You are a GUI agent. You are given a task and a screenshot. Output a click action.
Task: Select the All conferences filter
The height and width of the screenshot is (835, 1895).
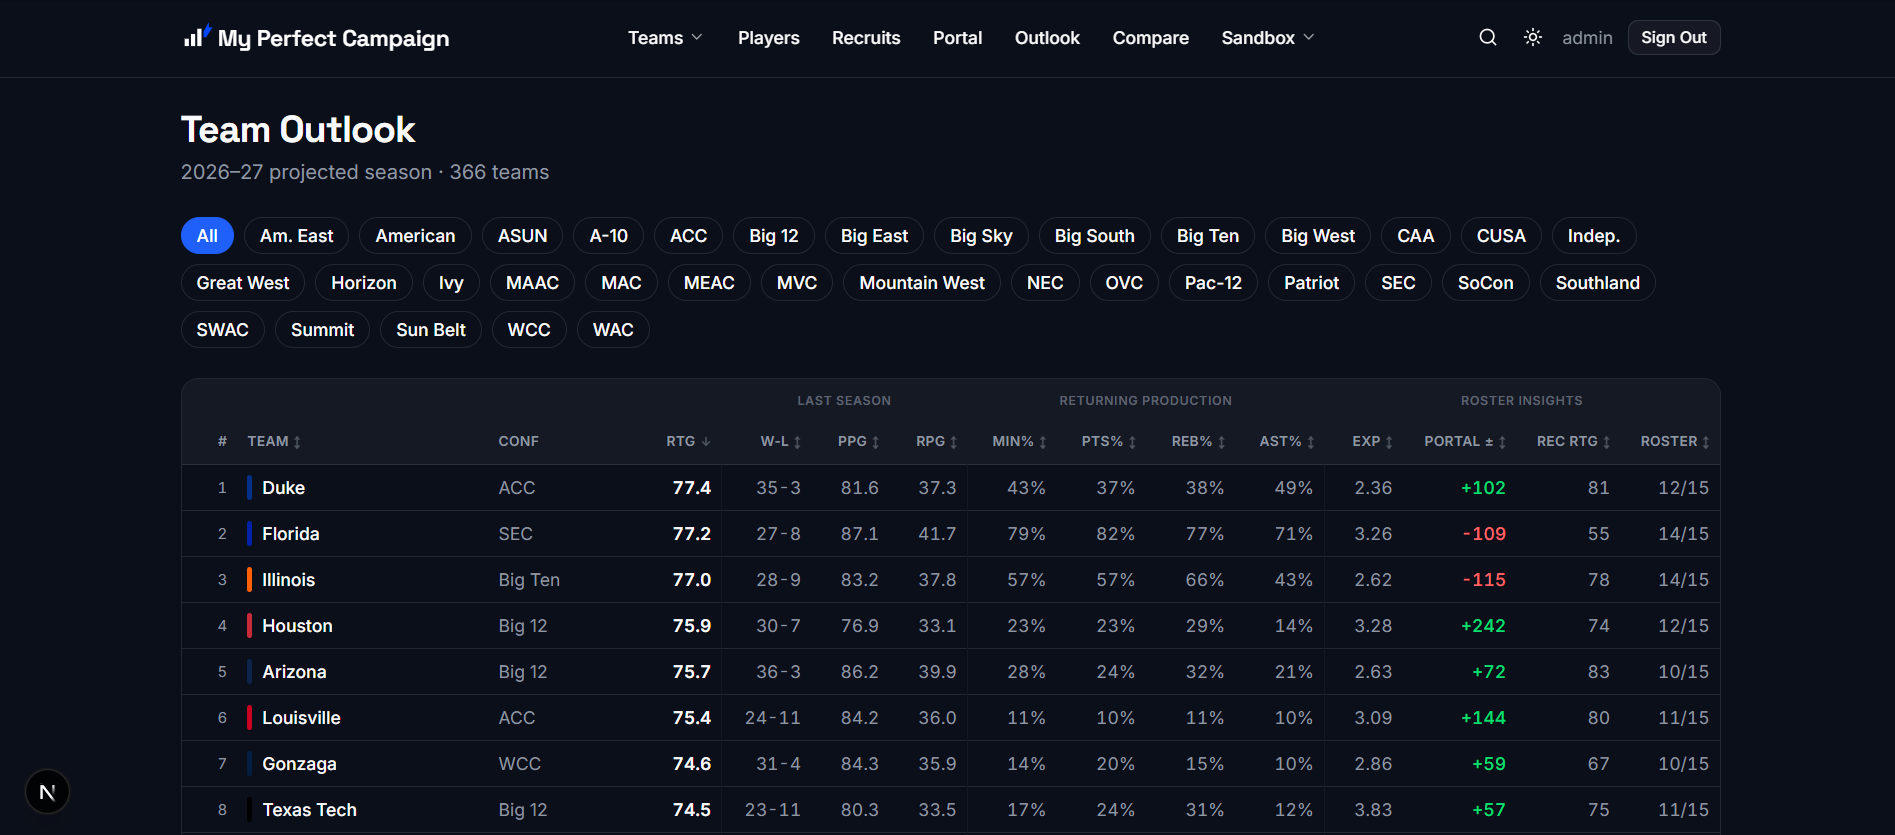point(207,236)
